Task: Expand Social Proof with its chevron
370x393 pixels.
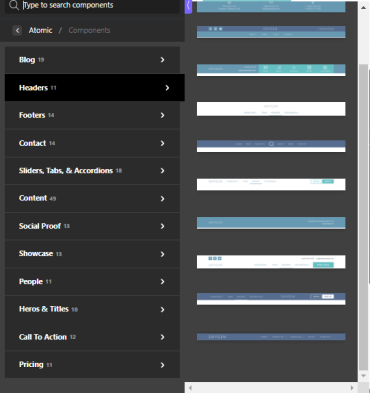Action: point(162,226)
